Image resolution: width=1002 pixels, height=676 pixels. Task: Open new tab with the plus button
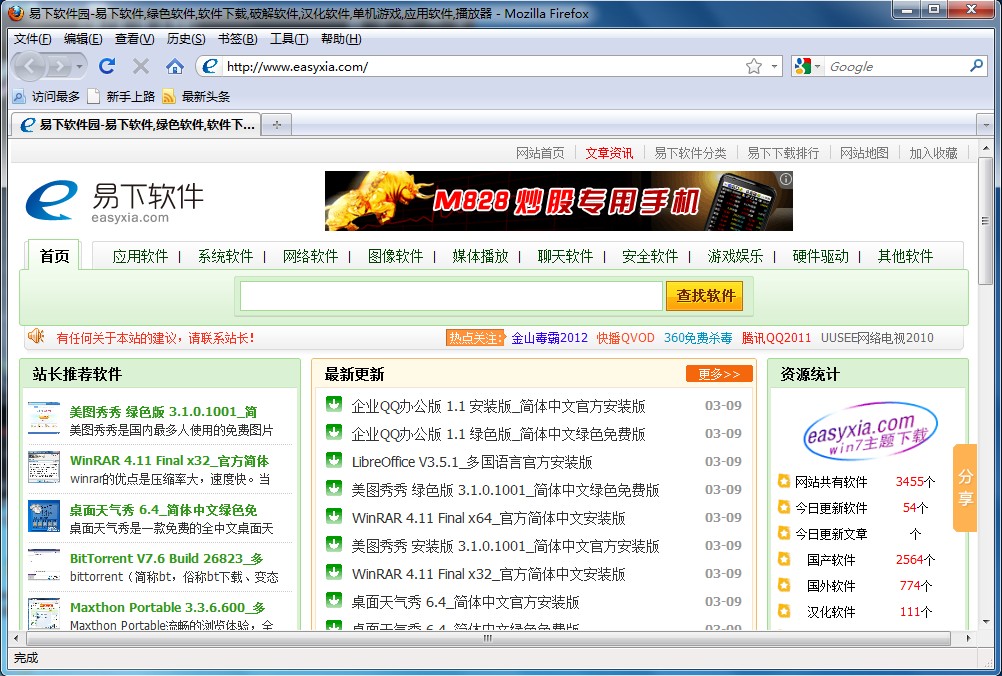point(277,125)
